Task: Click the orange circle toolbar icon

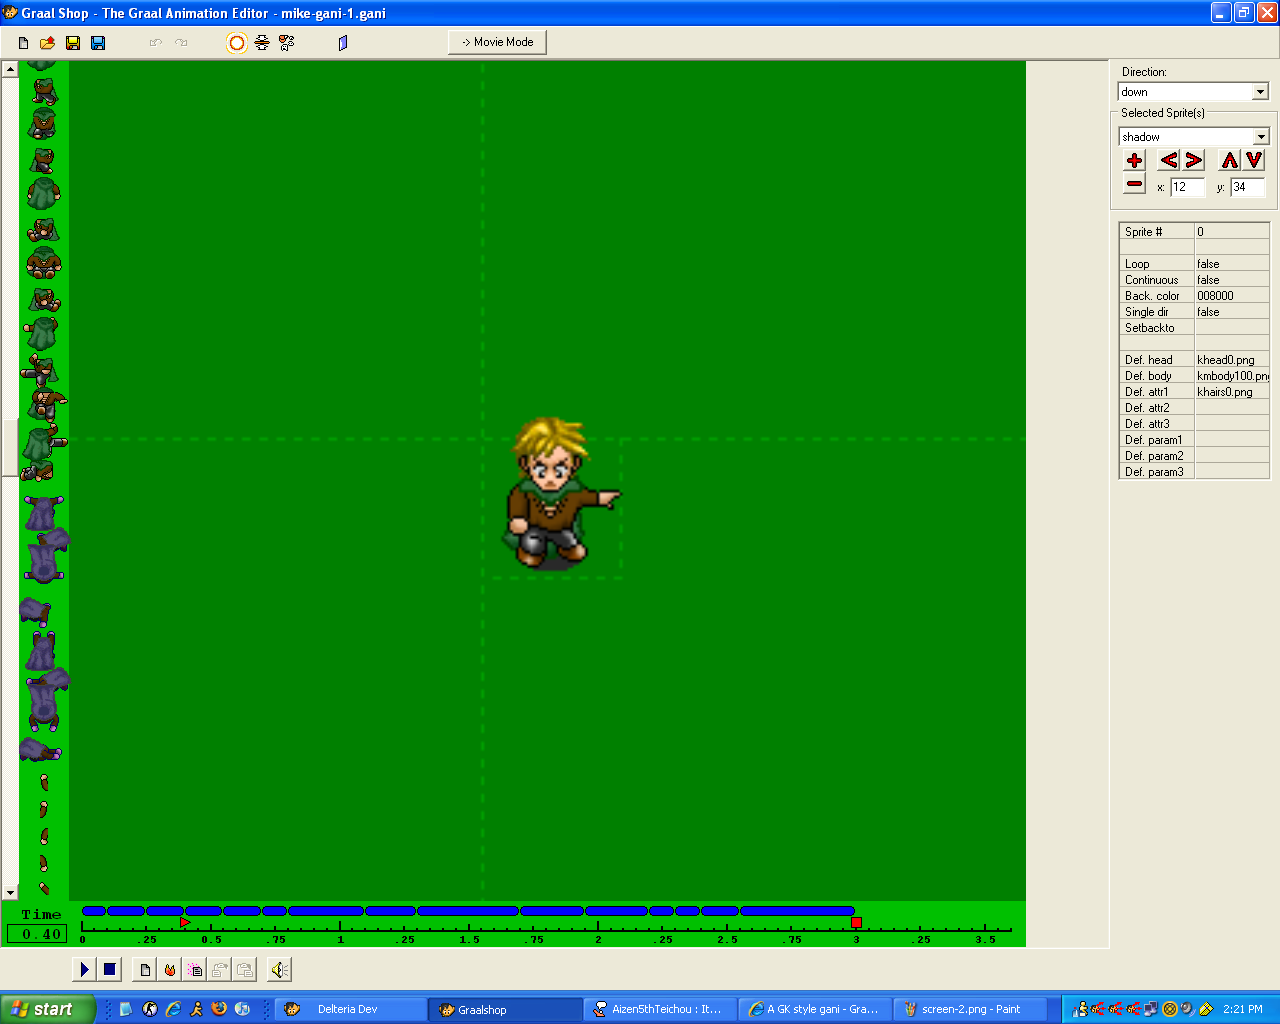Action: (237, 43)
